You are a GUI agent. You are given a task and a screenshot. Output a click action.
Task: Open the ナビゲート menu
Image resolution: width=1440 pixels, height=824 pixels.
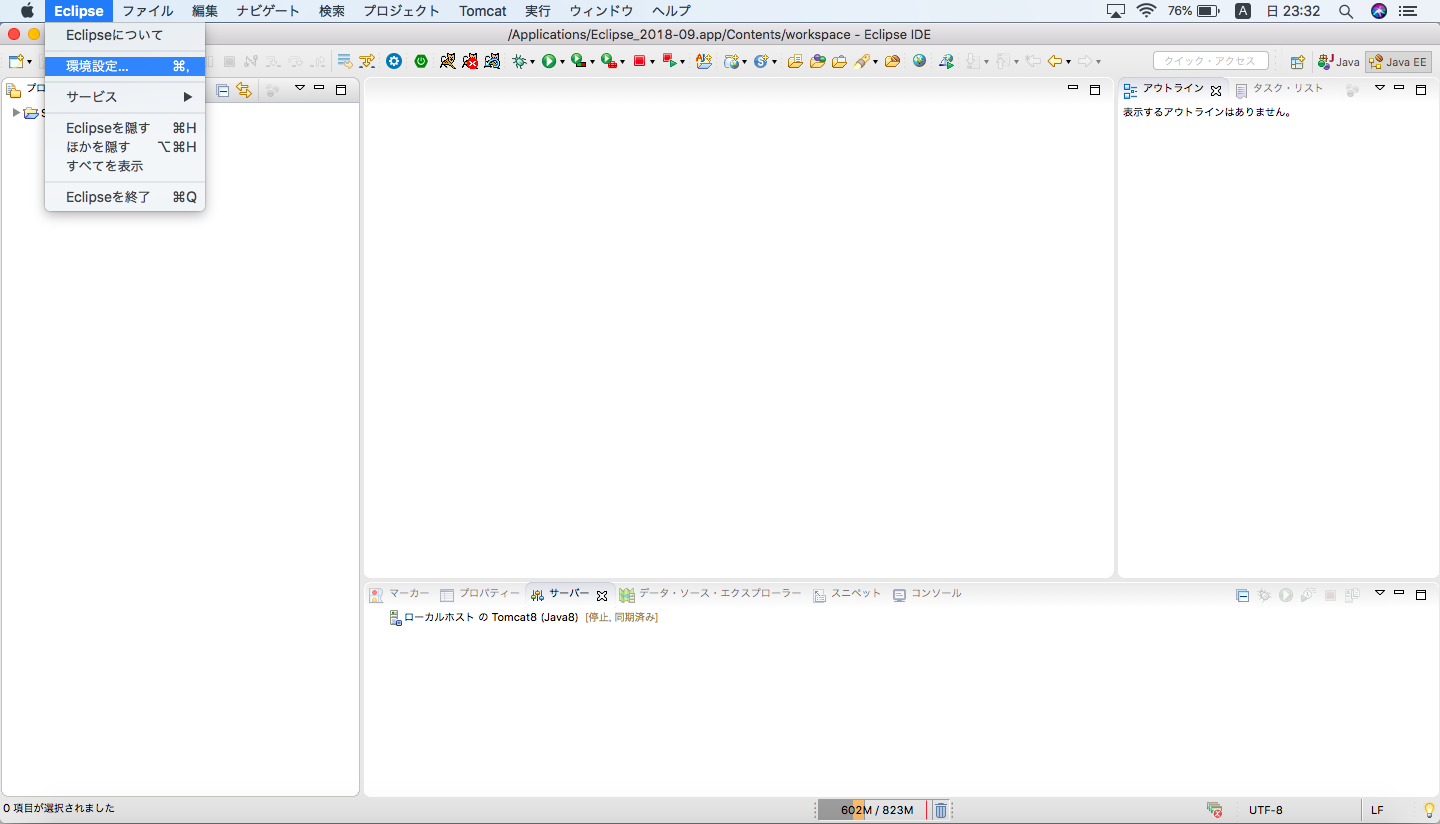coord(268,11)
